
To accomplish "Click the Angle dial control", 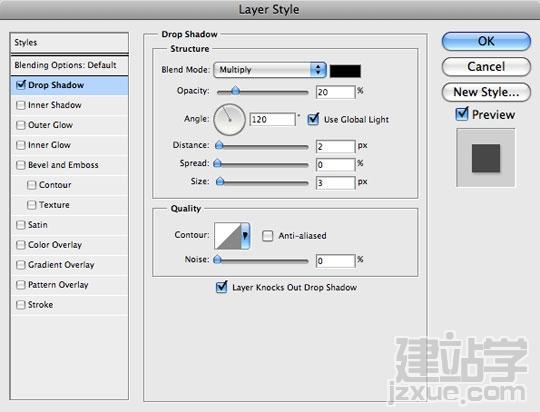I will [x=229, y=120].
